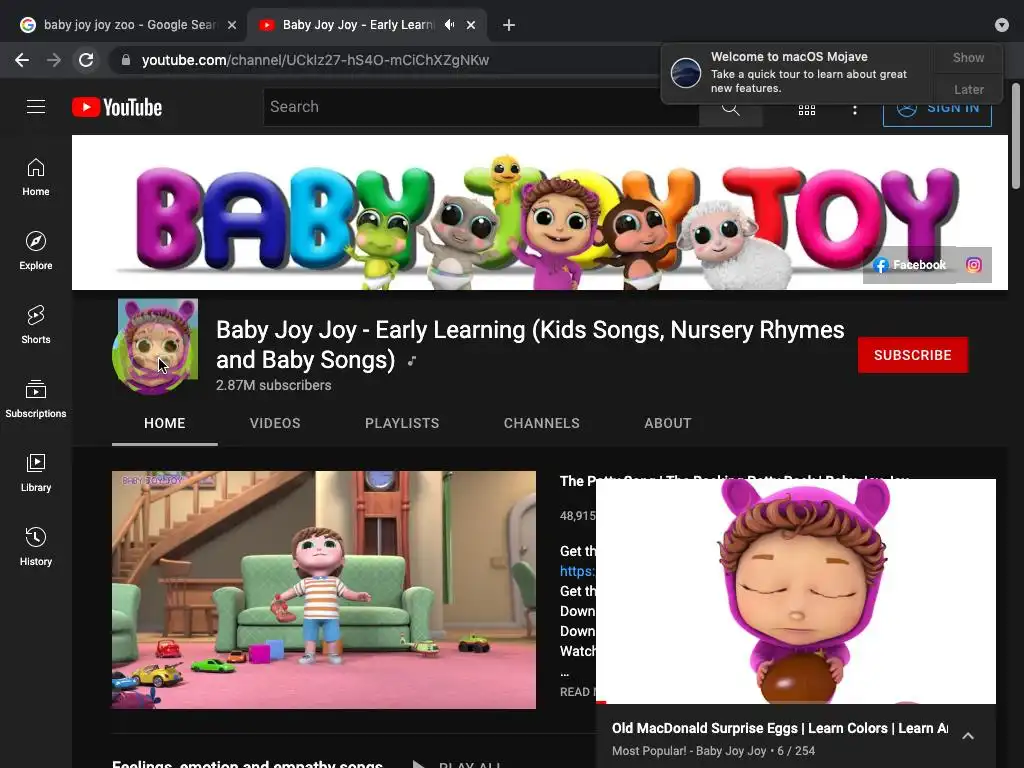Screen dimensions: 1024x768
Task: Click the lock icon in address bar
Action: 126,60
